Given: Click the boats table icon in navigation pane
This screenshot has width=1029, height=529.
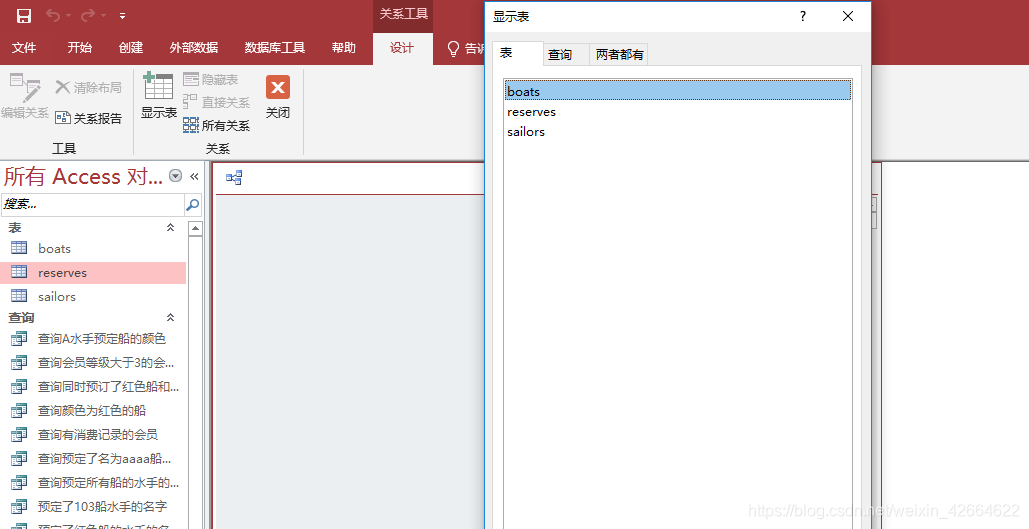Looking at the screenshot, I should pyautogui.click(x=19, y=247).
